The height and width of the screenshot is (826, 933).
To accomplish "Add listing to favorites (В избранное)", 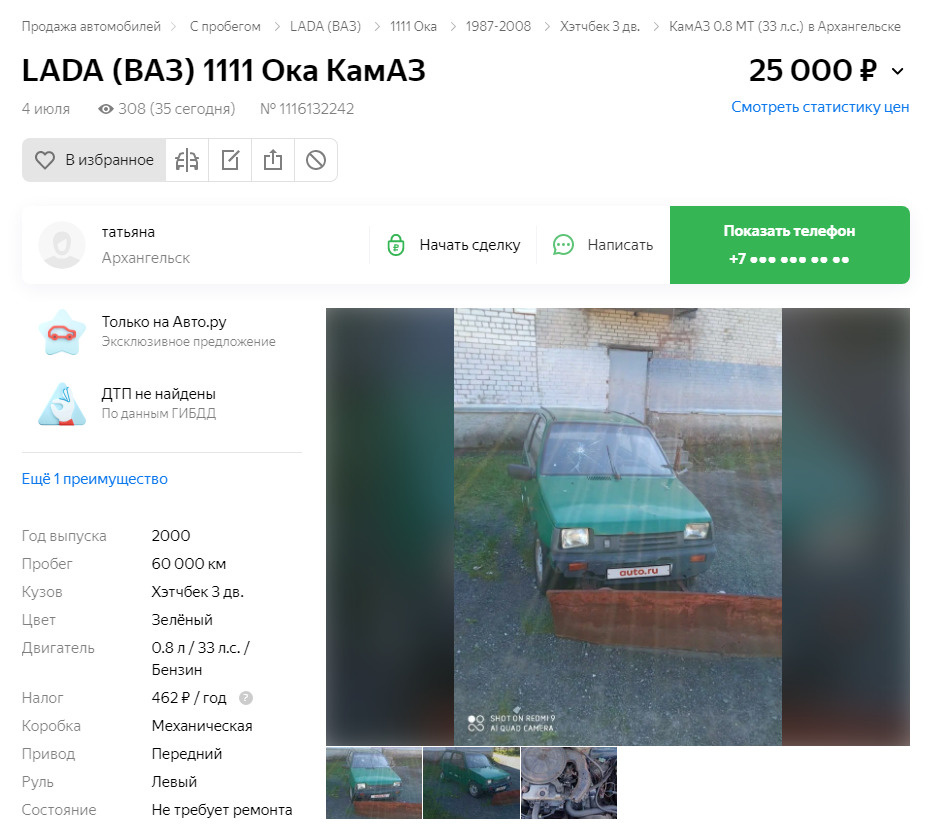I will [x=94, y=160].
